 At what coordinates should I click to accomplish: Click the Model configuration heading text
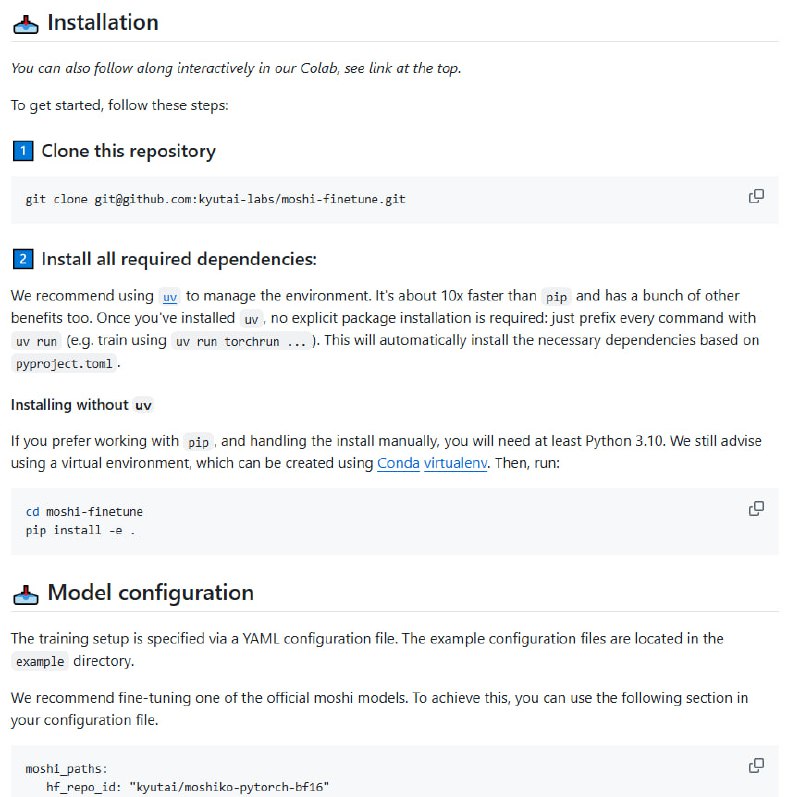(150, 593)
